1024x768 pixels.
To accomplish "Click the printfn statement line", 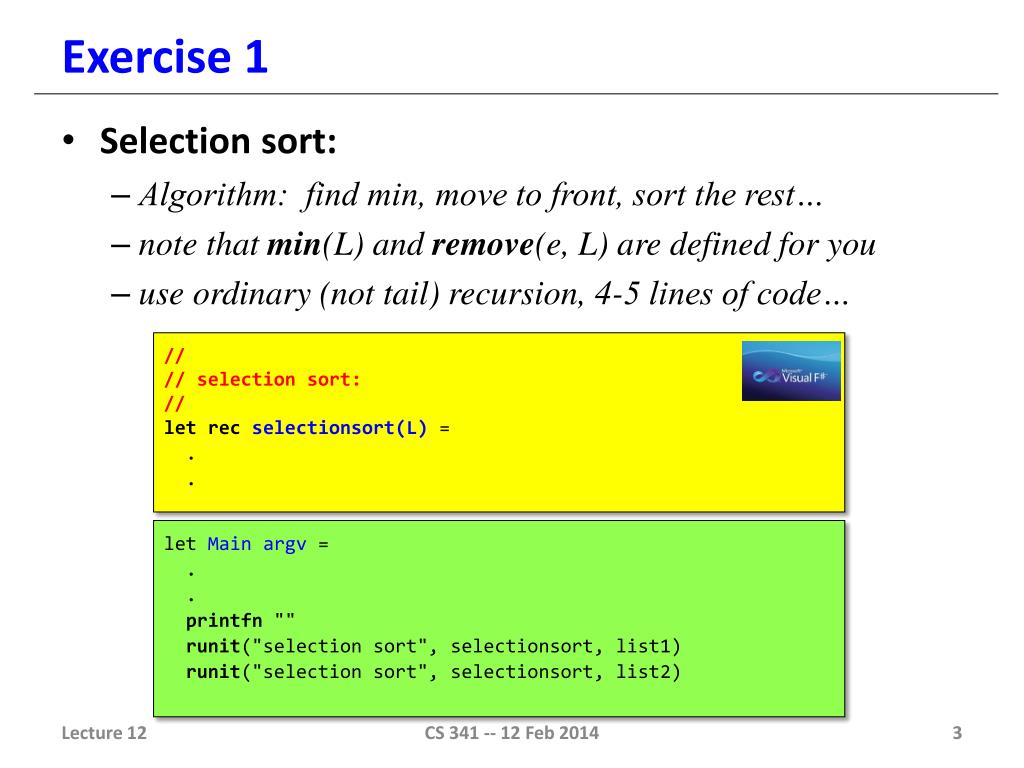I will click(x=240, y=620).
